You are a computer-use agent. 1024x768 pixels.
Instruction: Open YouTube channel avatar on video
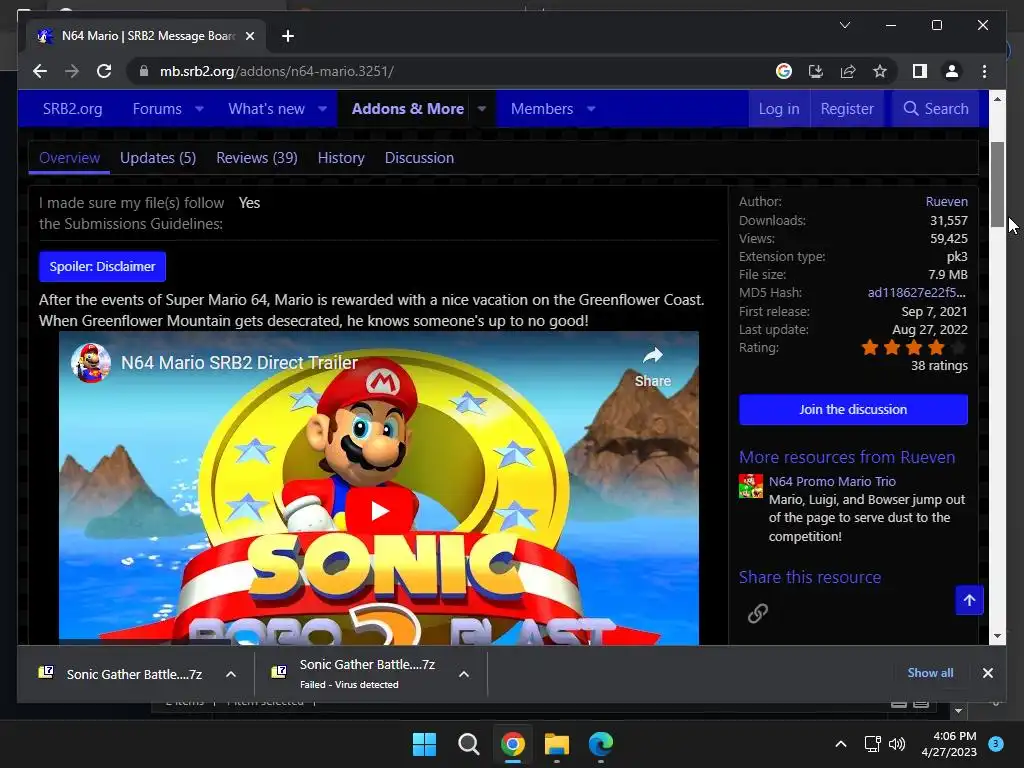90,362
